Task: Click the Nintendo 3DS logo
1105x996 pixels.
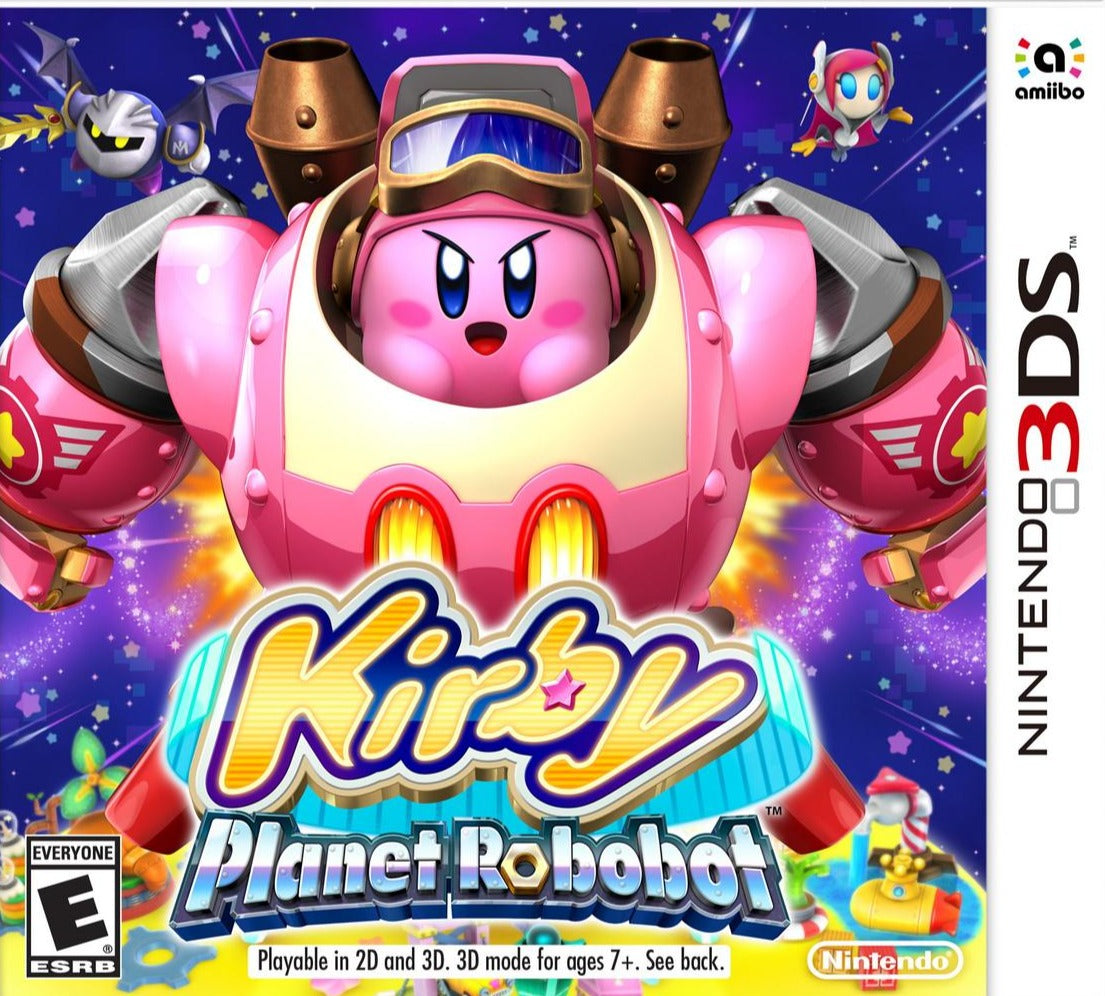Action: [x=1049, y=504]
